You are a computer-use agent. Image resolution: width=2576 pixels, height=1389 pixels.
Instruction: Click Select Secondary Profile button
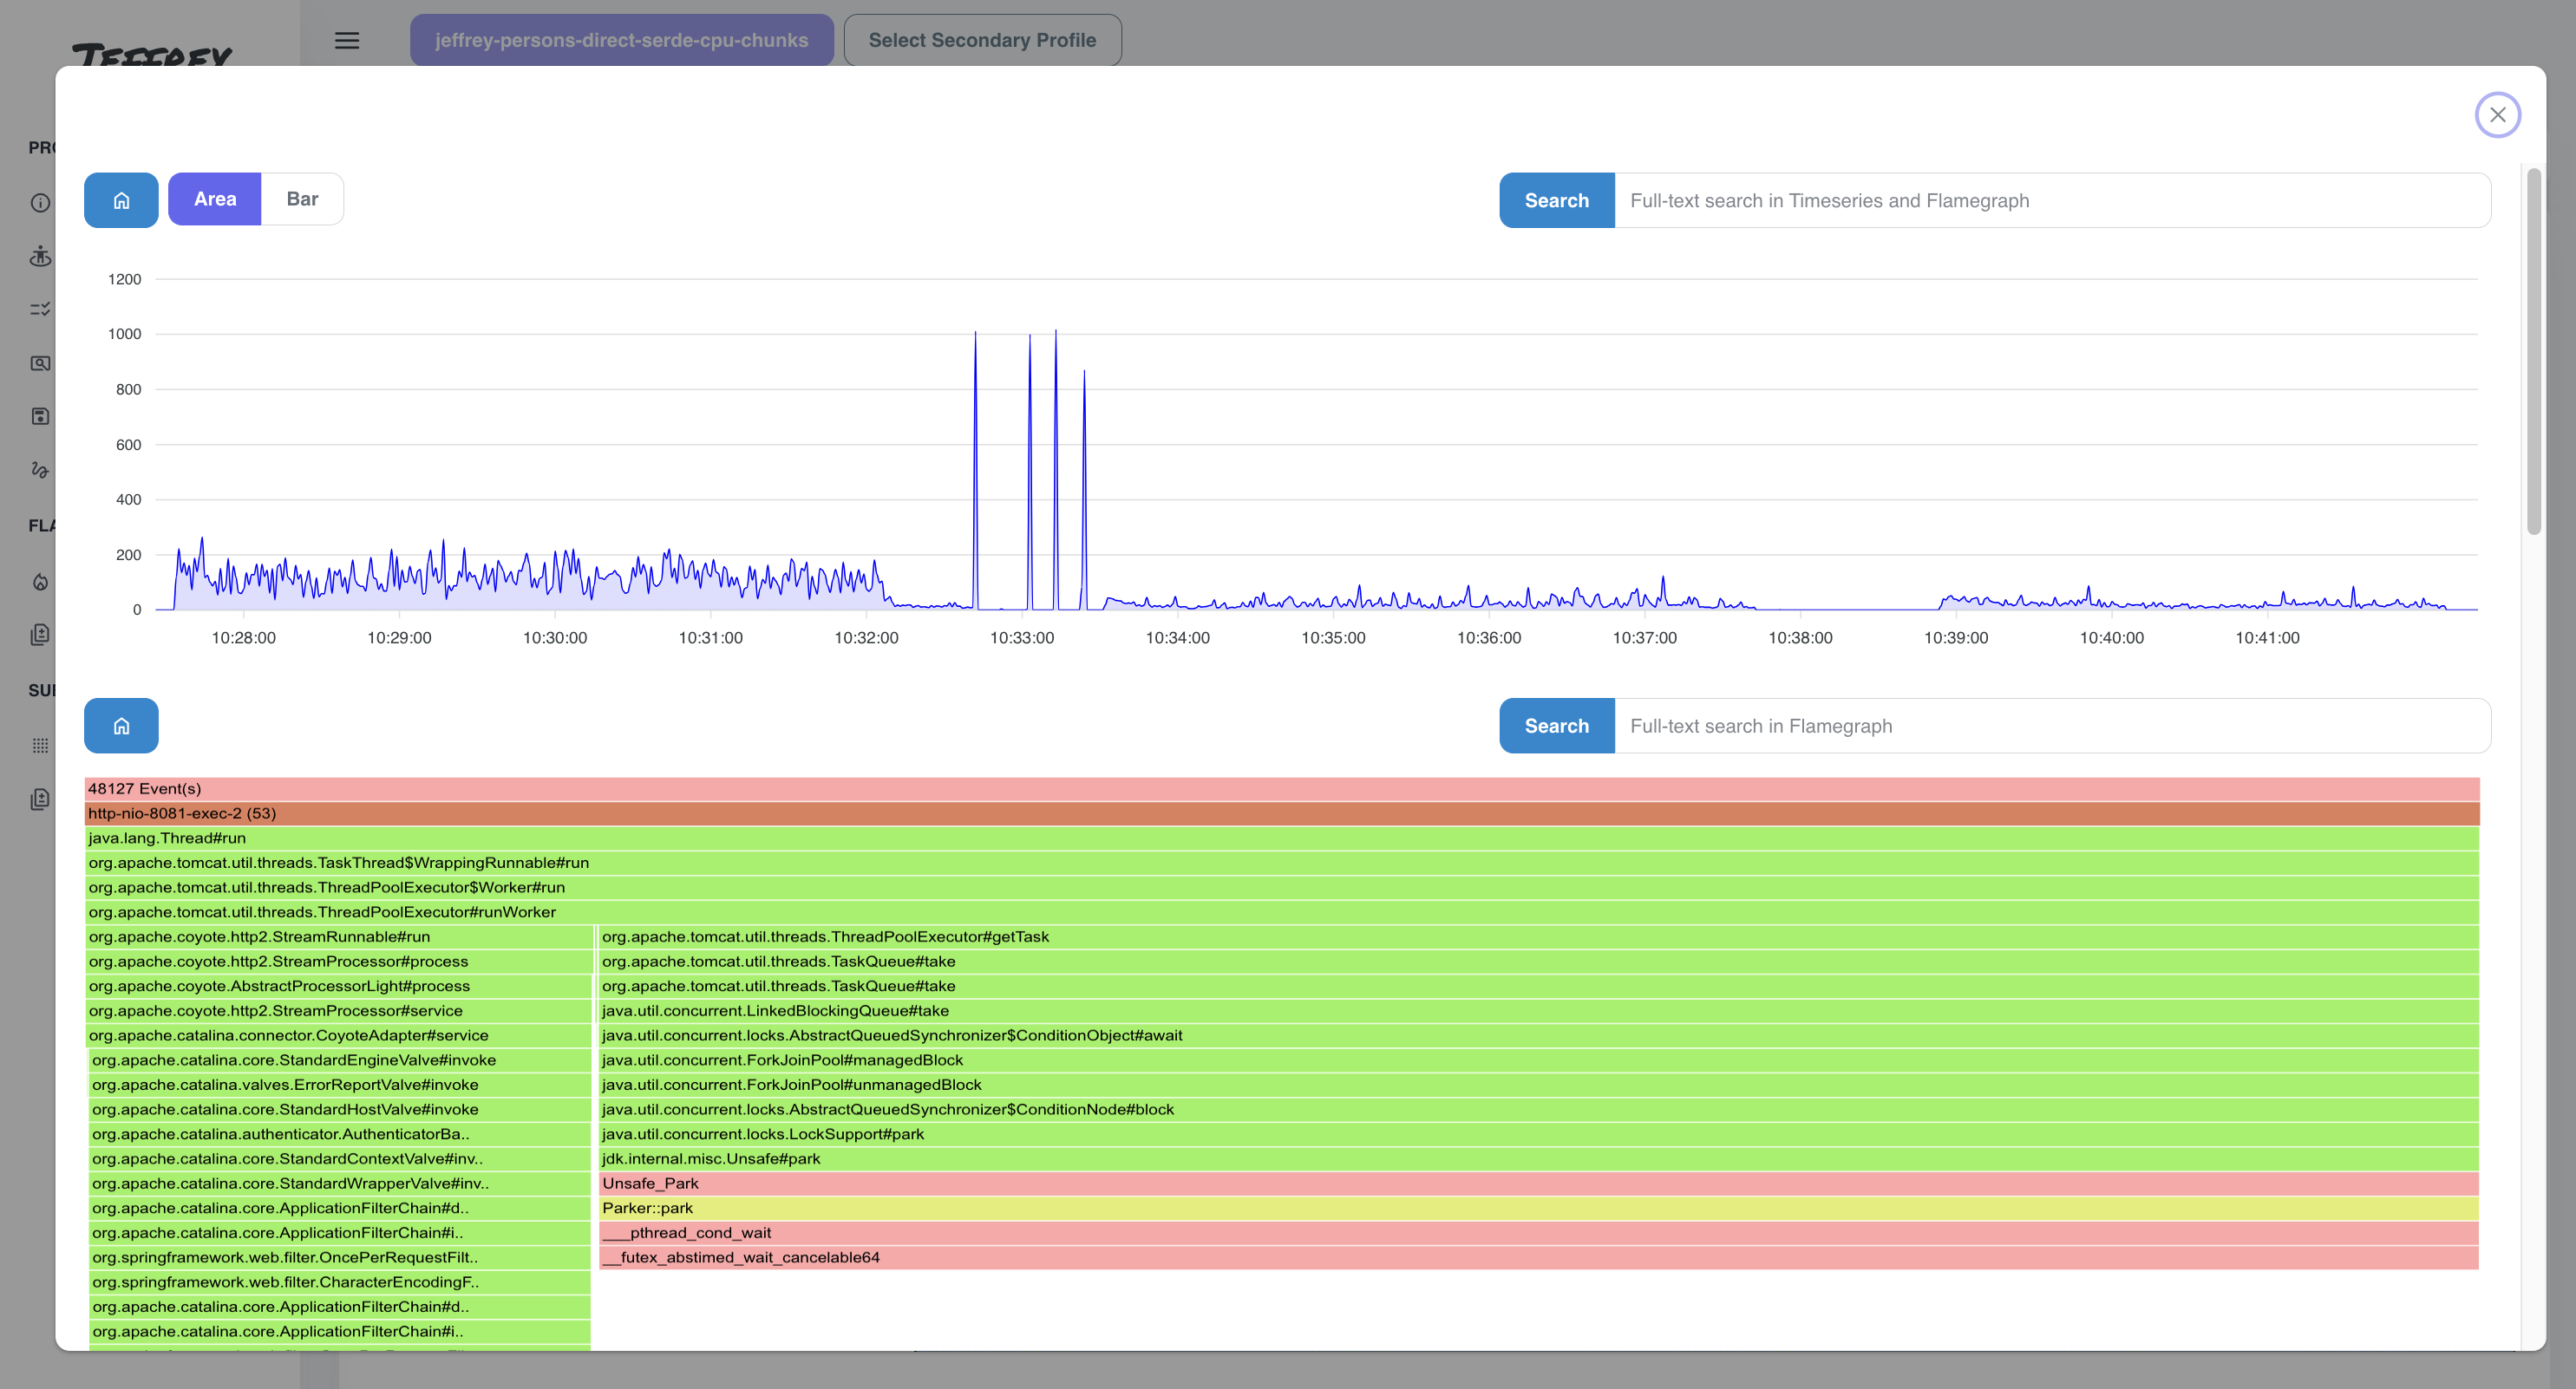coord(982,40)
